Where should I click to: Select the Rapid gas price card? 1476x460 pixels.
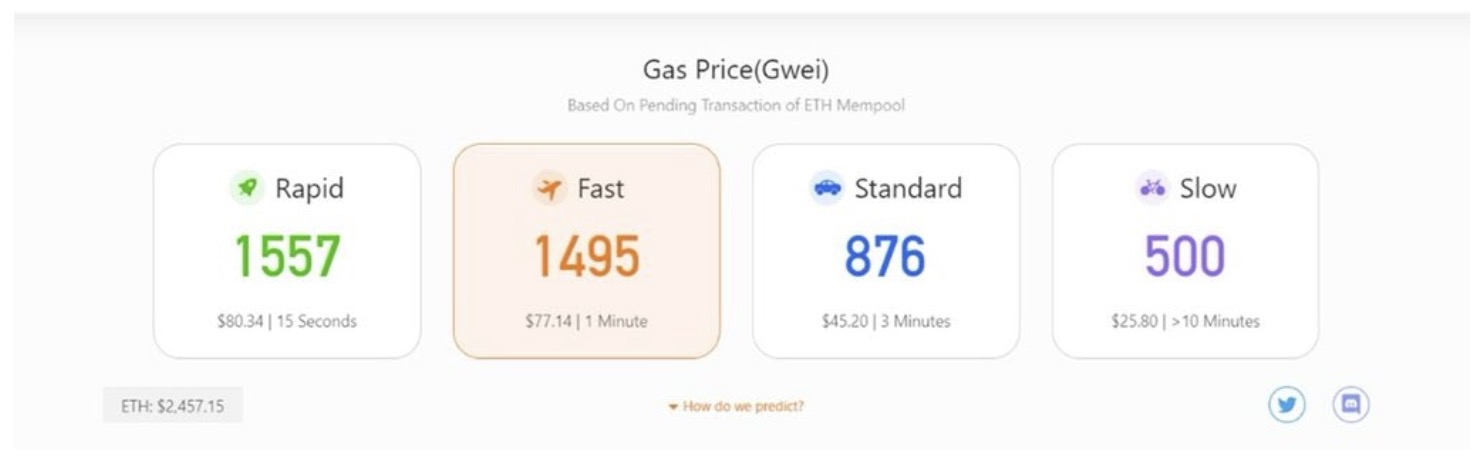tap(287, 251)
